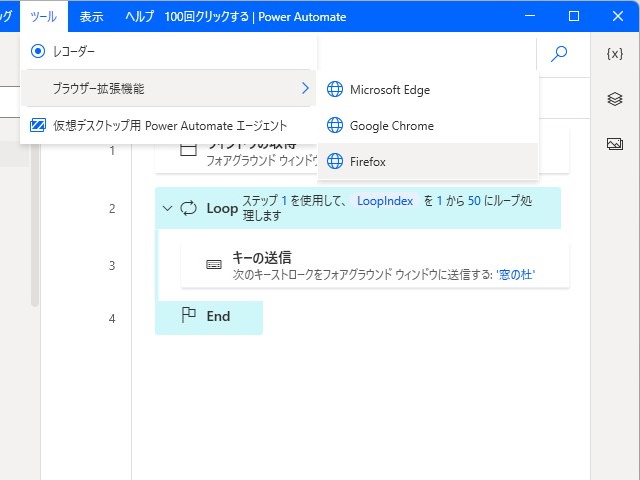
Task: Click the keyboard icon of キーの送信
Action: tap(214, 265)
